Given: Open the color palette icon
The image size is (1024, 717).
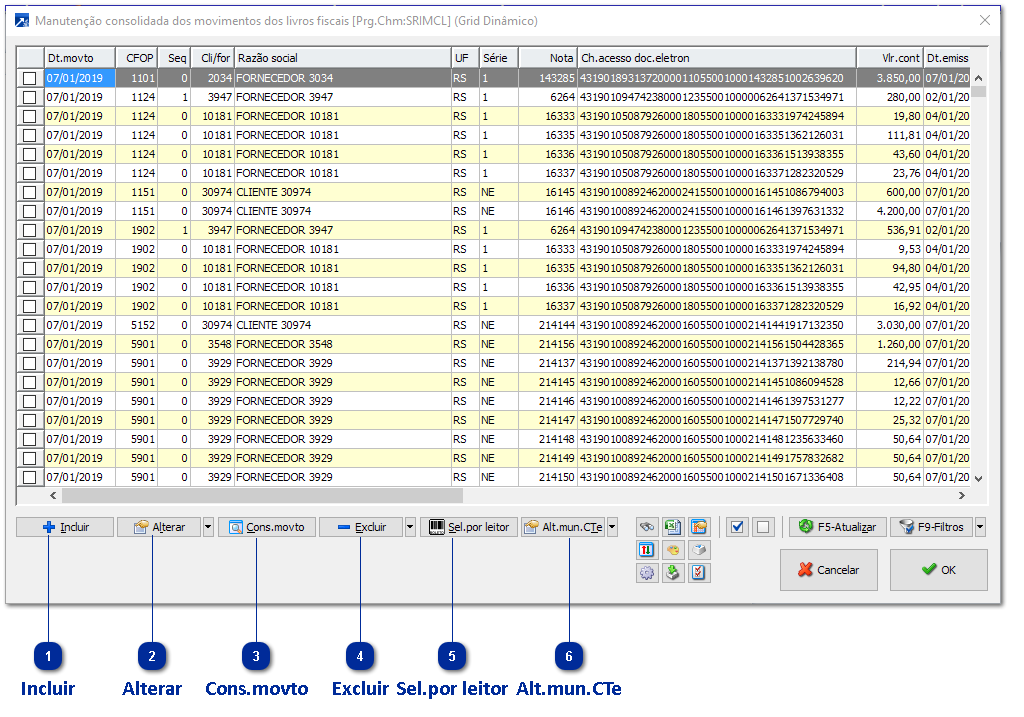Looking at the screenshot, I should pos(673,550).
